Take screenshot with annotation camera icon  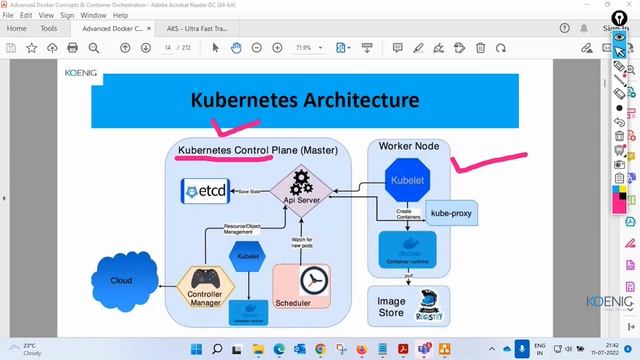(x=619, y=164)
